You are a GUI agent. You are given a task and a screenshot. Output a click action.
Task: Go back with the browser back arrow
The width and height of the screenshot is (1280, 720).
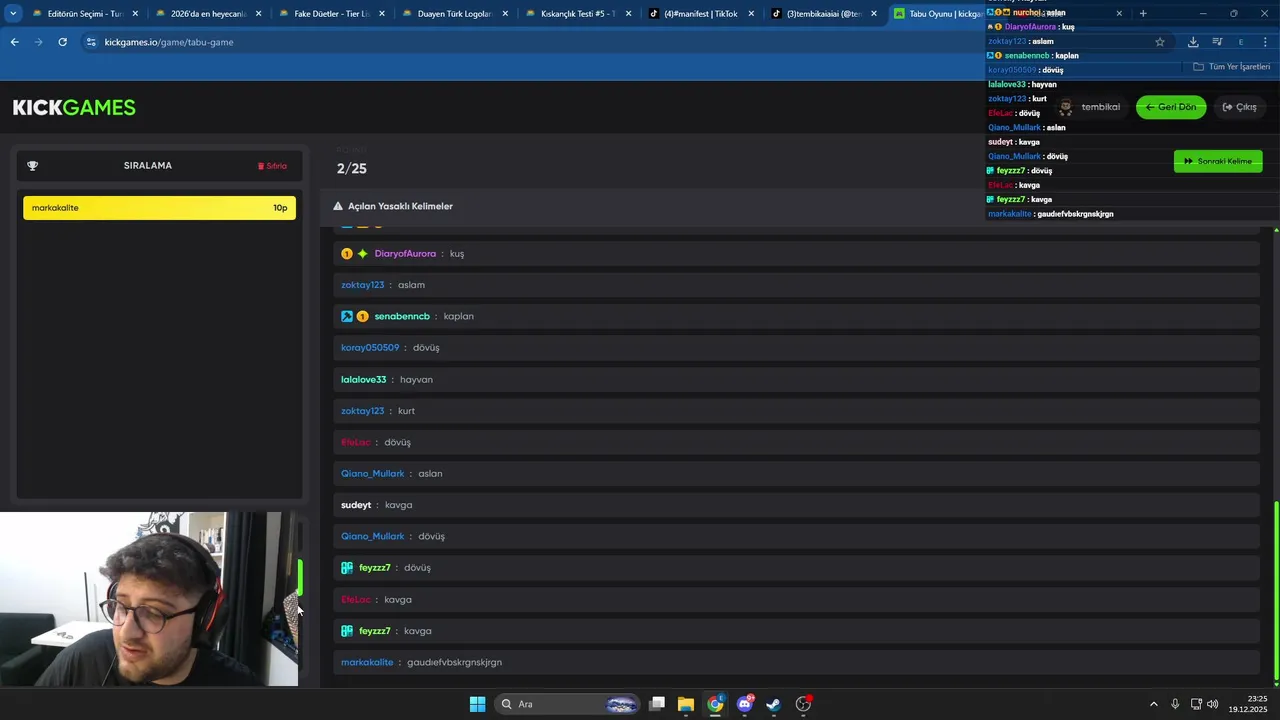pyautogui.click(x=14, y=42)
